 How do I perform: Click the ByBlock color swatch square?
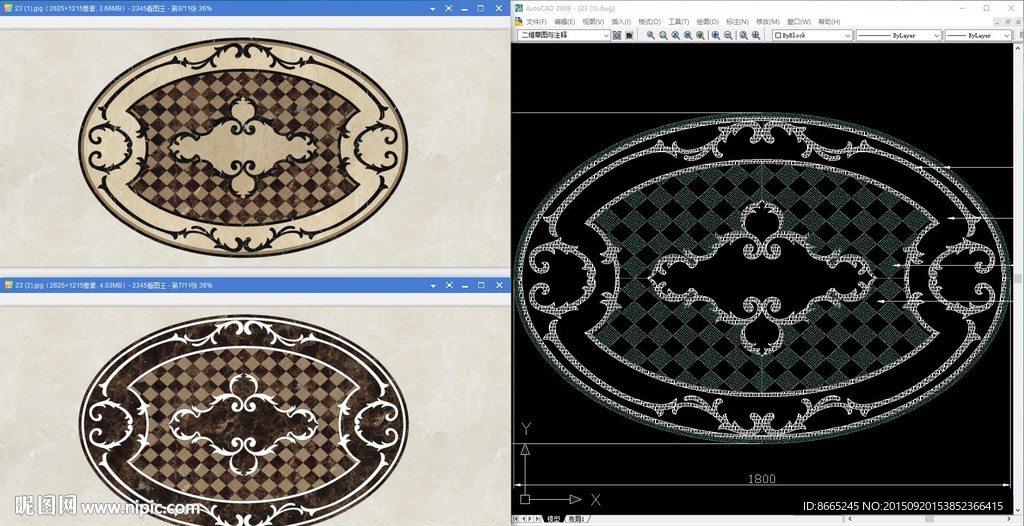(778, 35)
